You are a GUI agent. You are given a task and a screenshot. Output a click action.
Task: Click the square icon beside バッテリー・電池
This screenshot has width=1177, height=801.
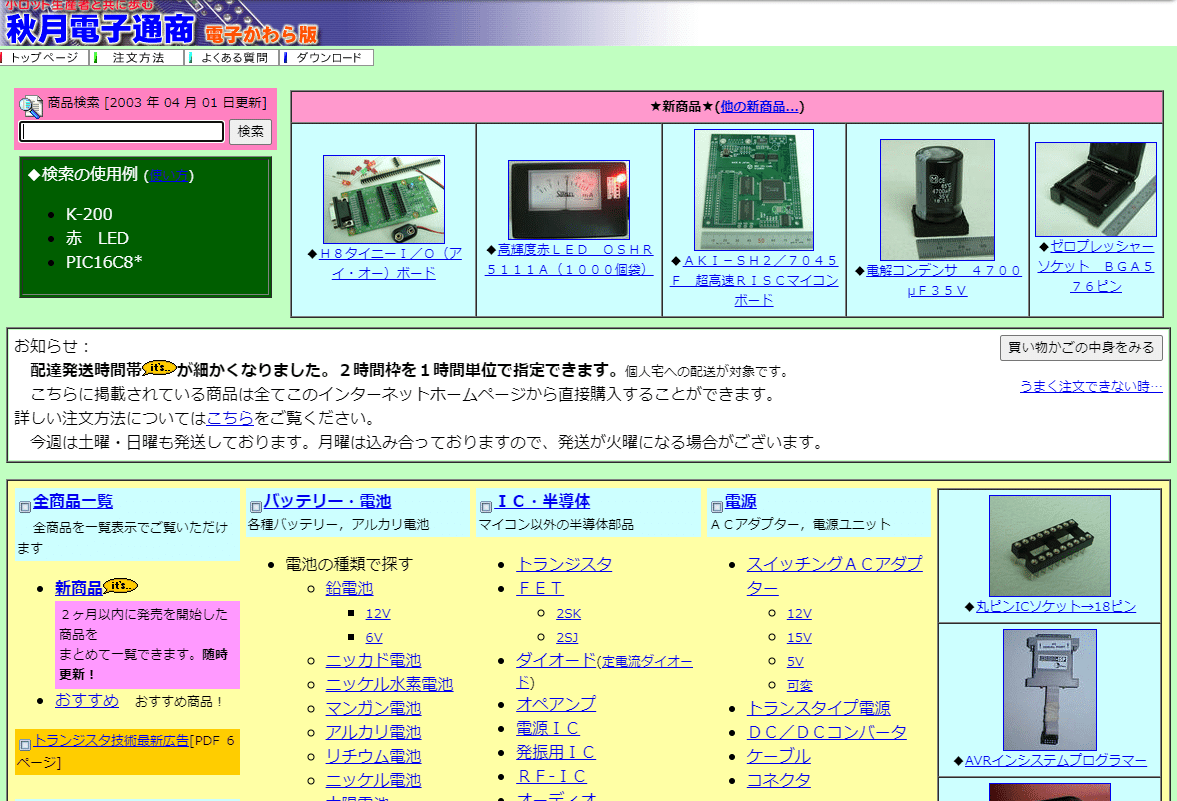(255, 507)
